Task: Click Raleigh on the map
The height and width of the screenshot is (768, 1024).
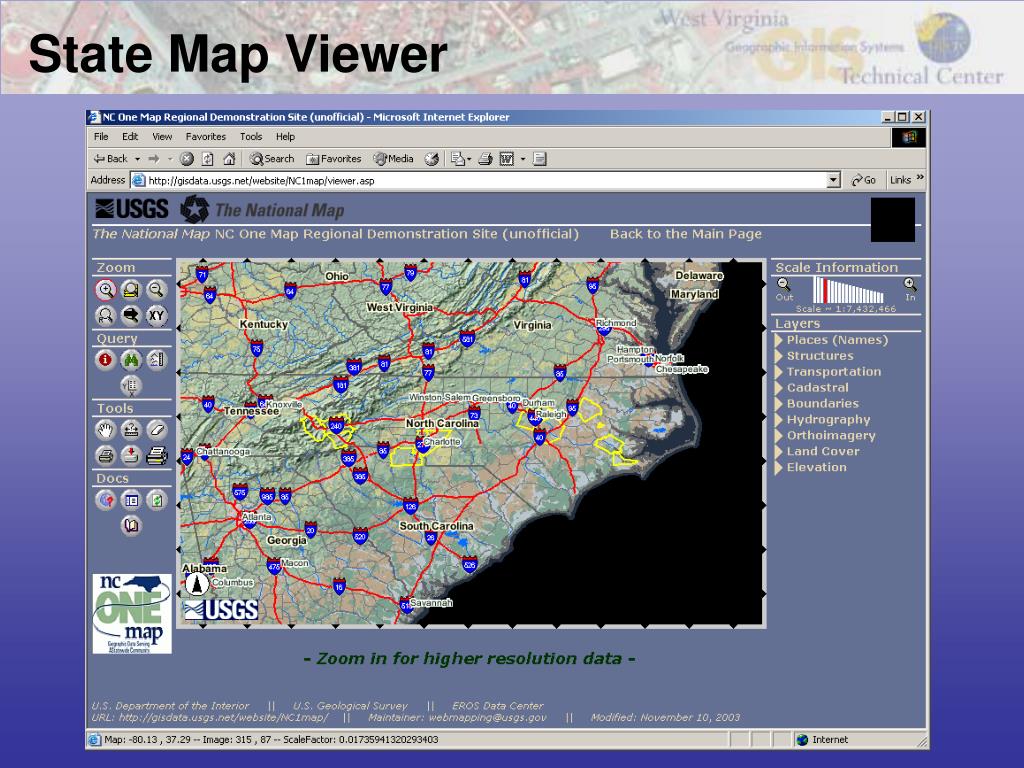Action: [x=551, y=414]
